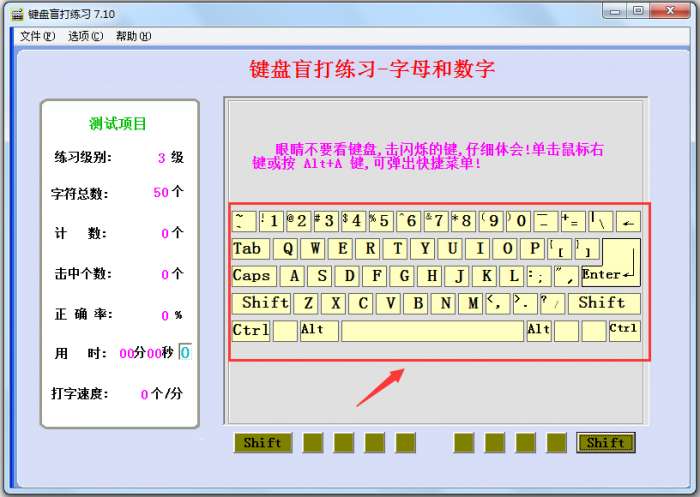
Task: Click the K key
Action: coord(486,276)
